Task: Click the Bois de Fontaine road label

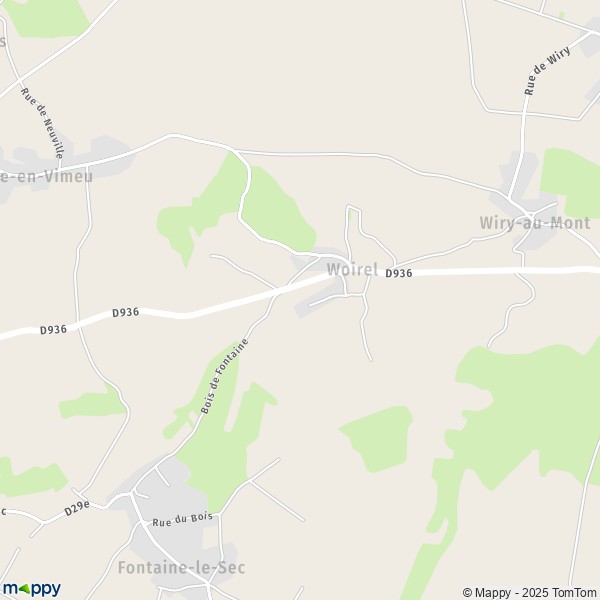Action: click(x=225, y=376)
